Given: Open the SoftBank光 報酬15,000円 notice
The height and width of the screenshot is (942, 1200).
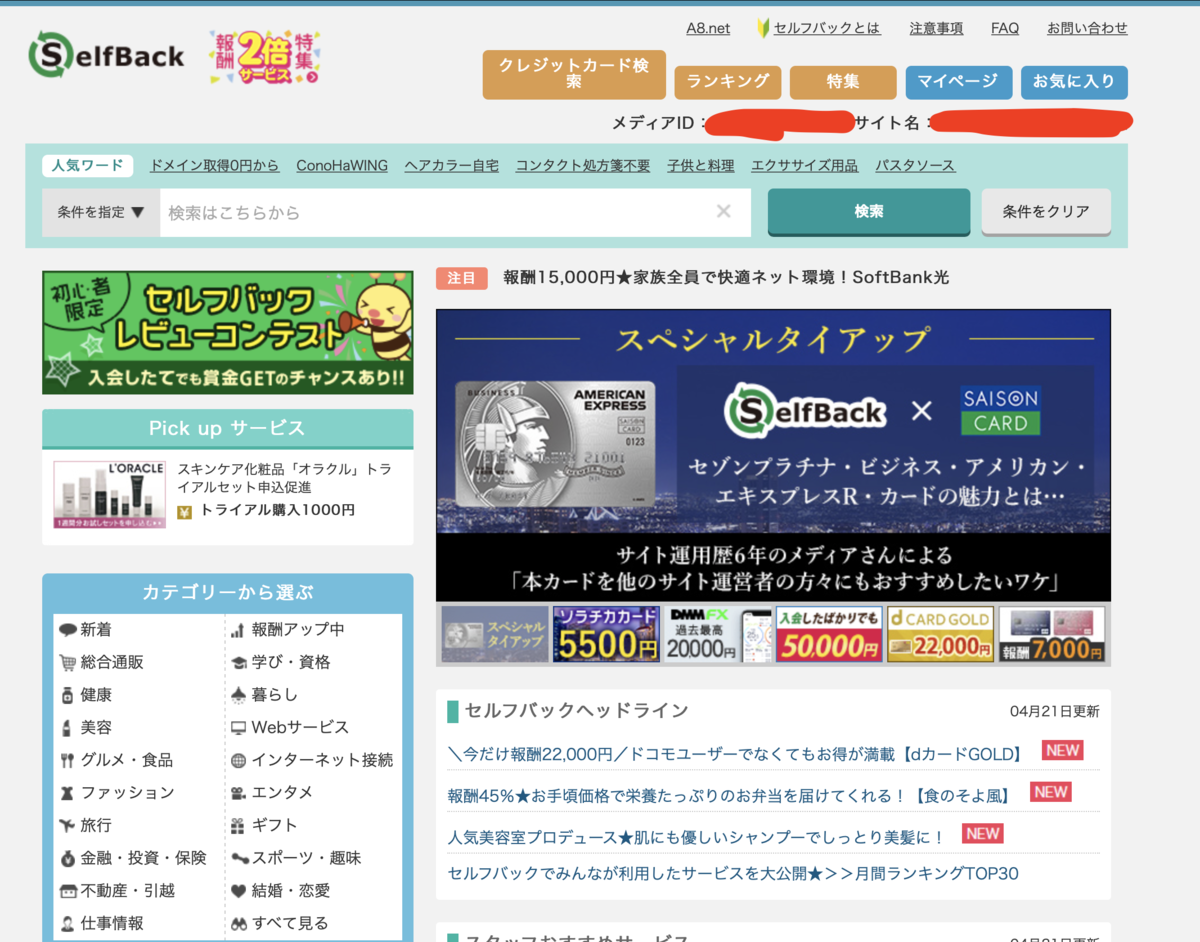Looking at the screenshot, I should click(726, 277).
